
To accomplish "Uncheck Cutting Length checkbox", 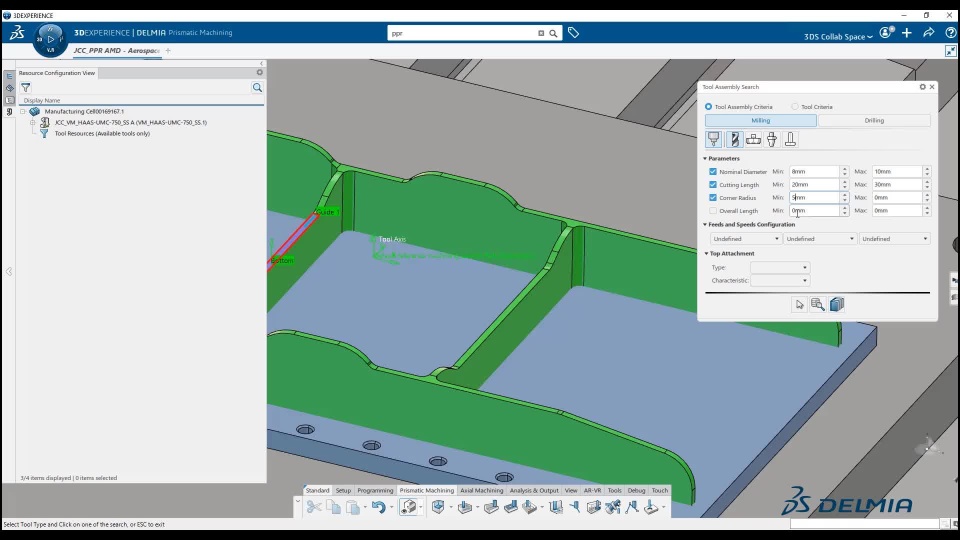I will (713, 184).
